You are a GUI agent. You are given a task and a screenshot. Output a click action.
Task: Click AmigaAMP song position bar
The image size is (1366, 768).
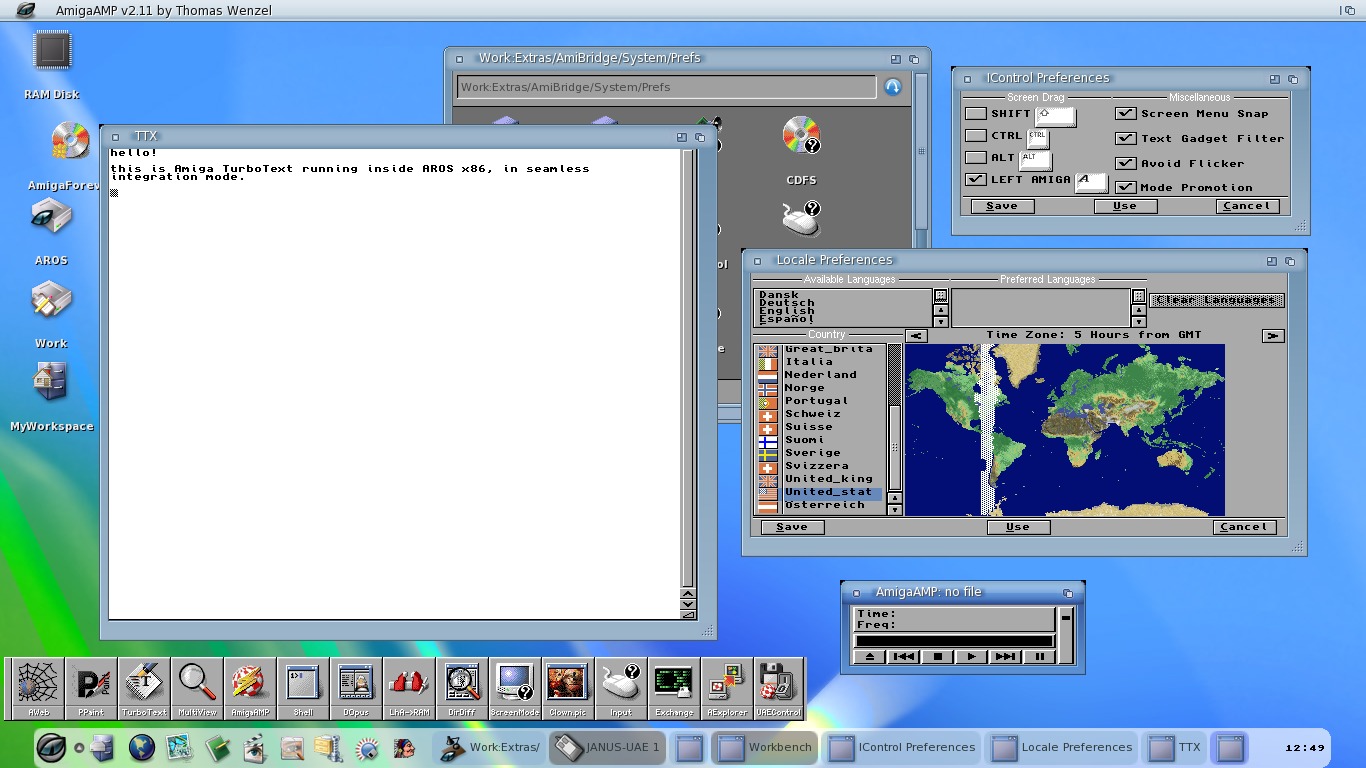[953, 641]
